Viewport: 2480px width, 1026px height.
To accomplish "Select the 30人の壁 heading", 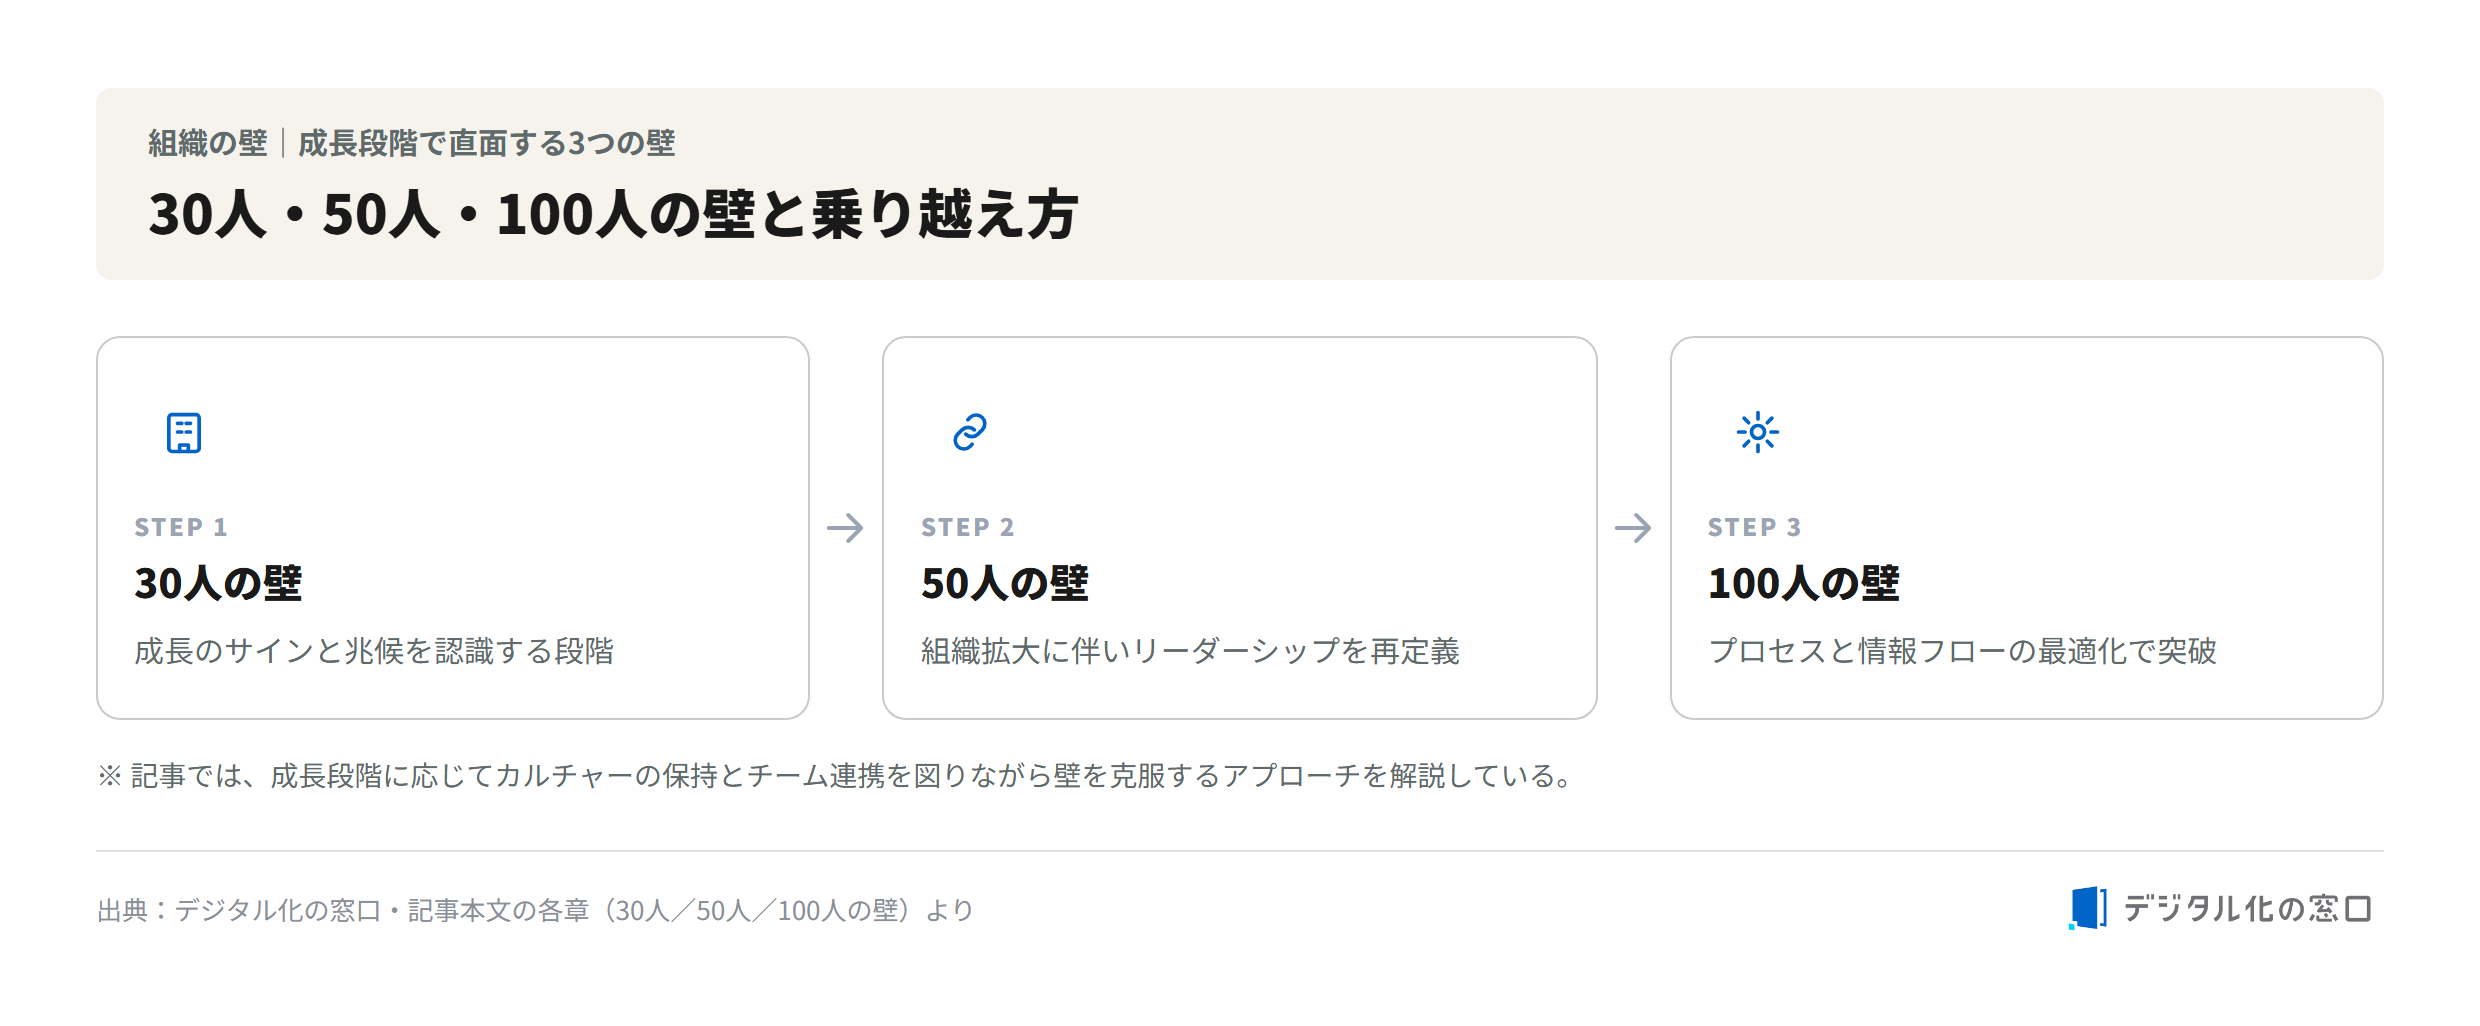I will pyautogui.click(x=218, y=583).
